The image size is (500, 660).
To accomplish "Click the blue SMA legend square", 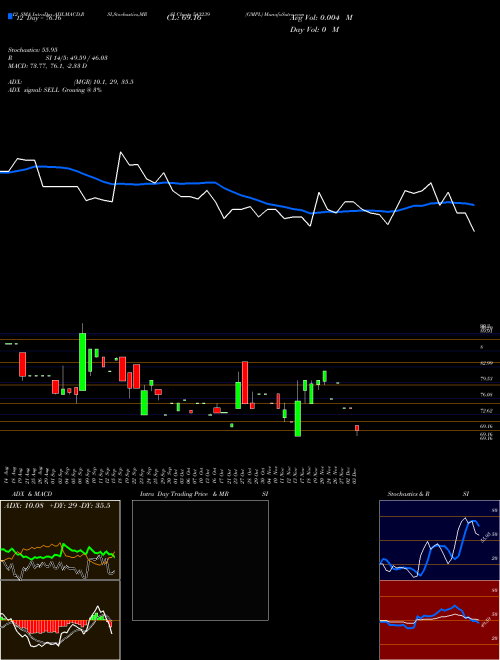I will 10,17.
